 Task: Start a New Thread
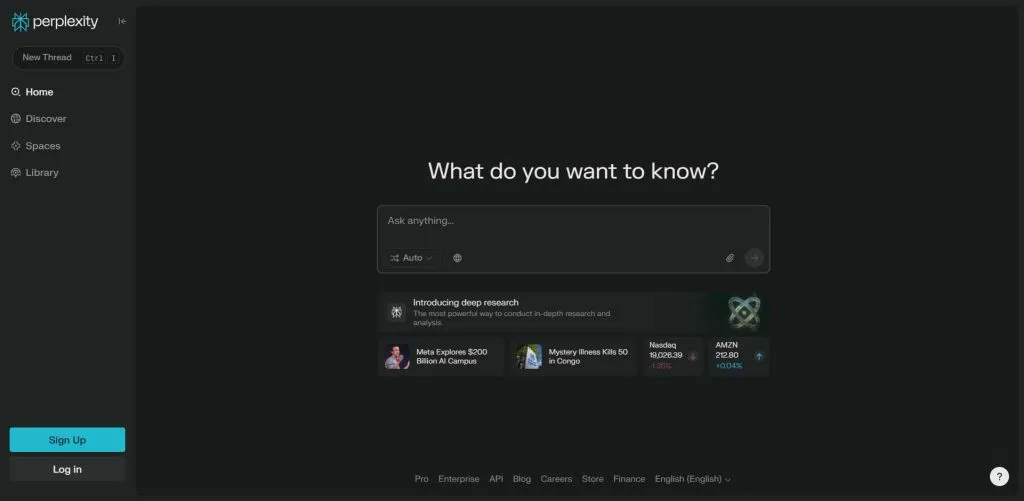coord(69,57)
